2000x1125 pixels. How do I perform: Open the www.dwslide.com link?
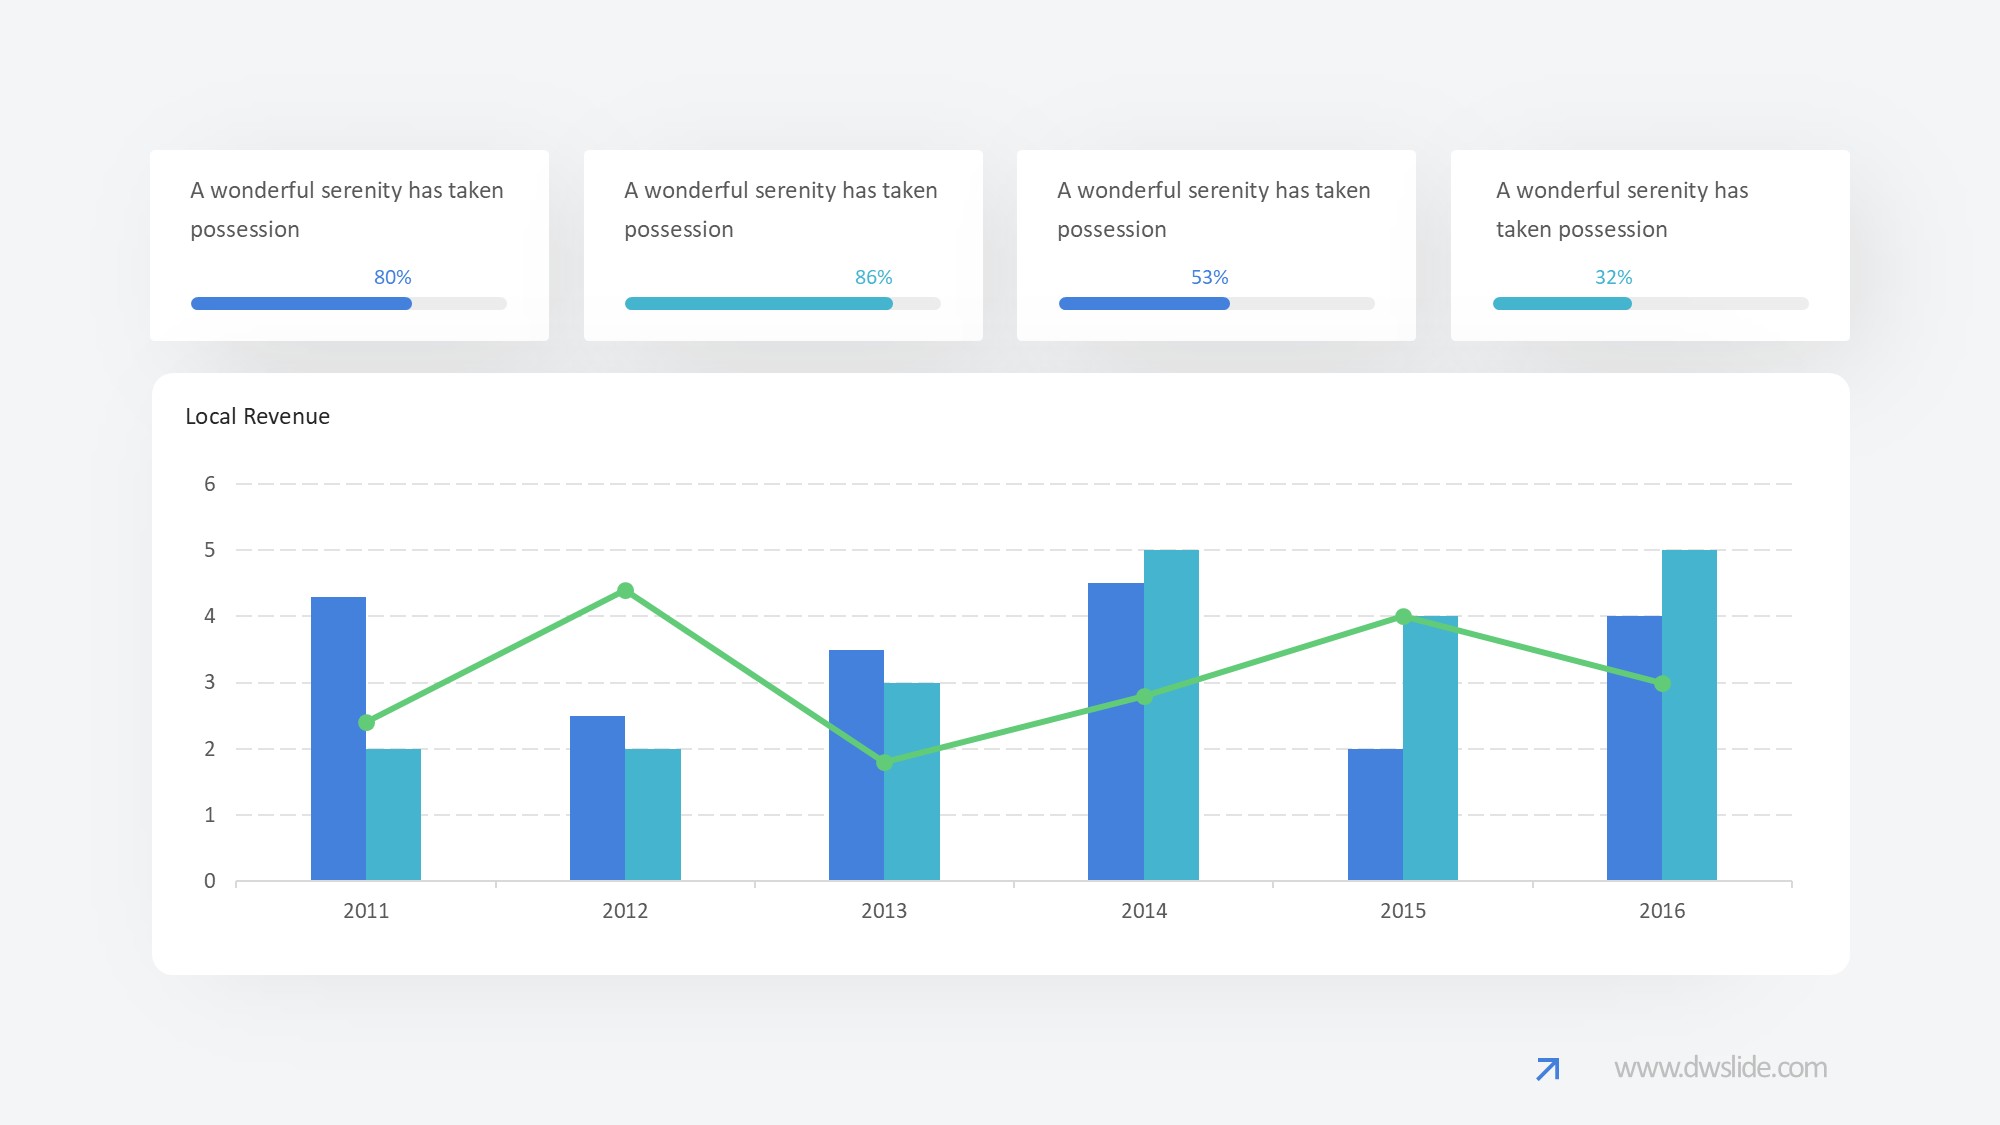[x=1720, y=1068]
